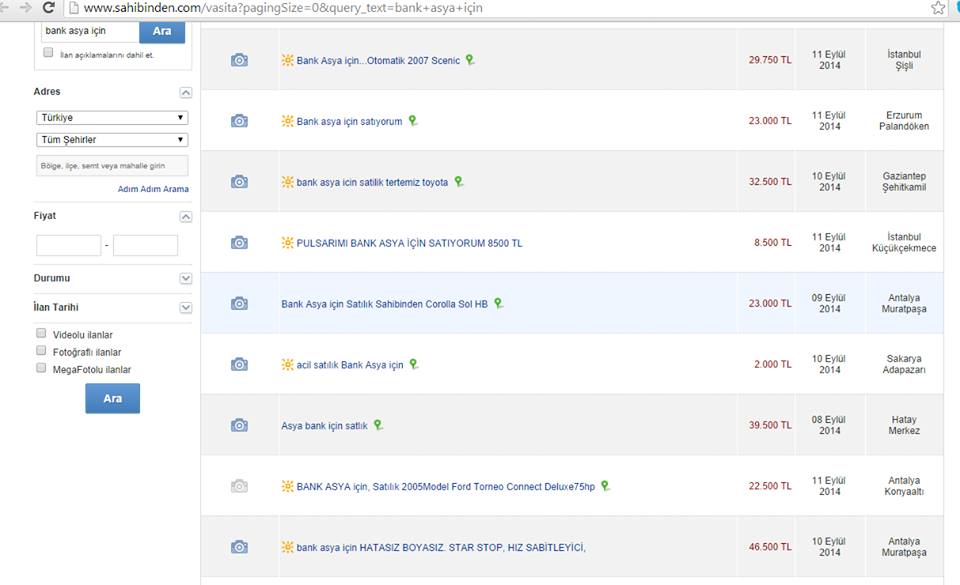
Task: Click green map pin after Ford Torneo Connect listing
Action: tap(605, 486)
